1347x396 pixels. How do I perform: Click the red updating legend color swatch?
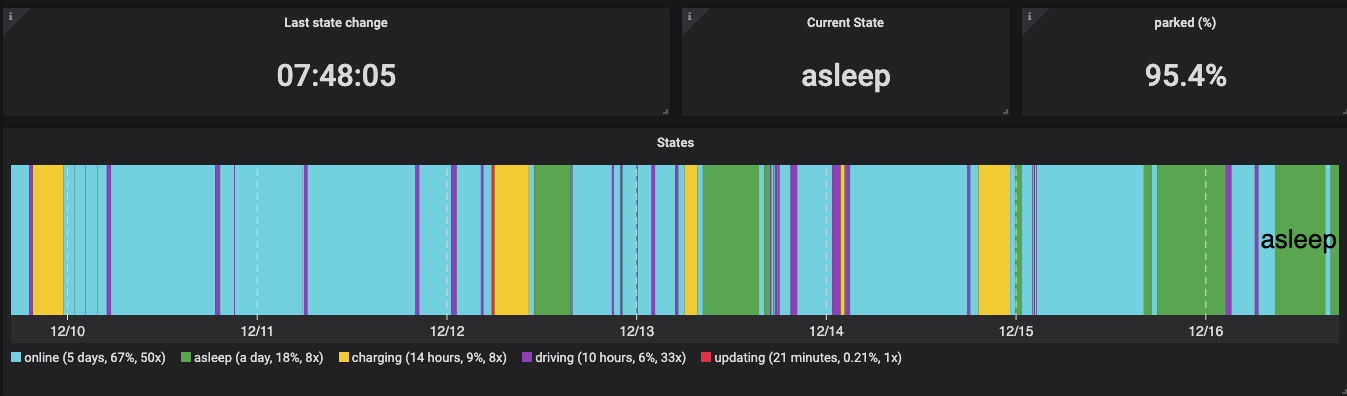pyautogui.click(x=705, y=357)
